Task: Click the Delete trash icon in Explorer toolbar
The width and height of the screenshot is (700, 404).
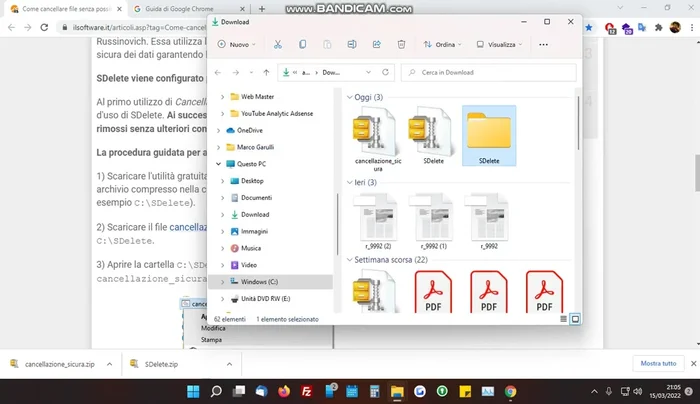Action: point(401,44)
